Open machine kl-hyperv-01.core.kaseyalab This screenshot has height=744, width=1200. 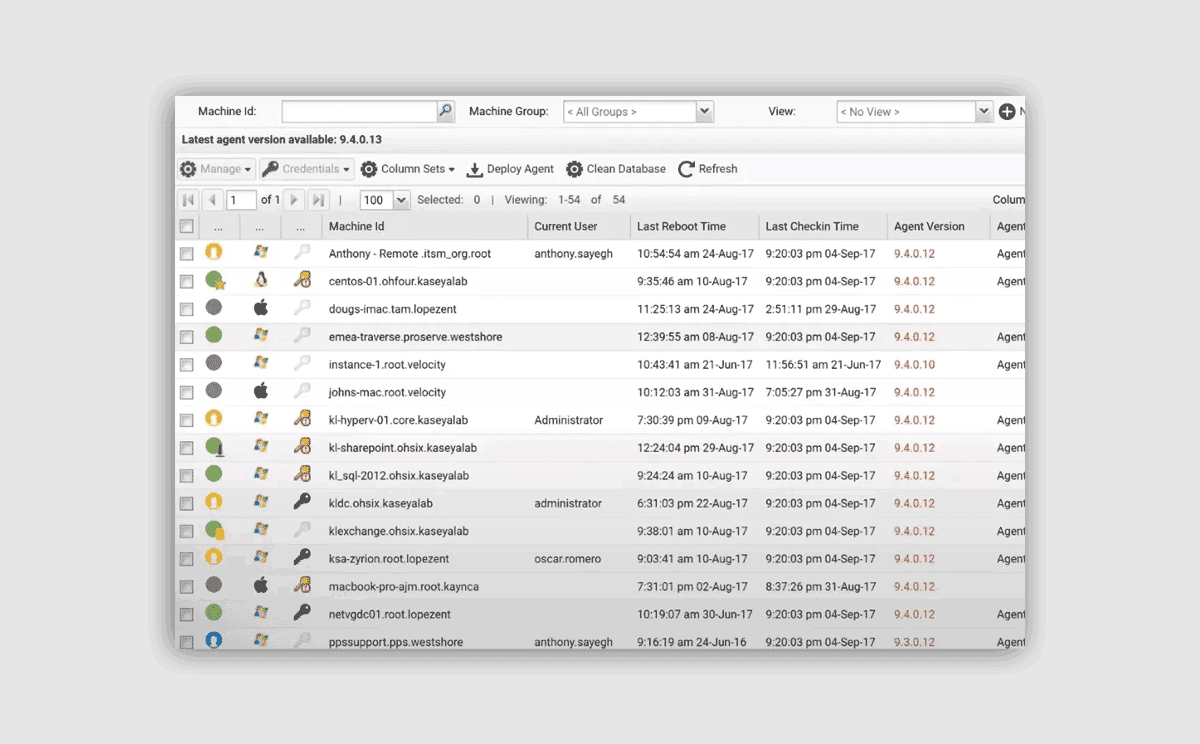398,420
